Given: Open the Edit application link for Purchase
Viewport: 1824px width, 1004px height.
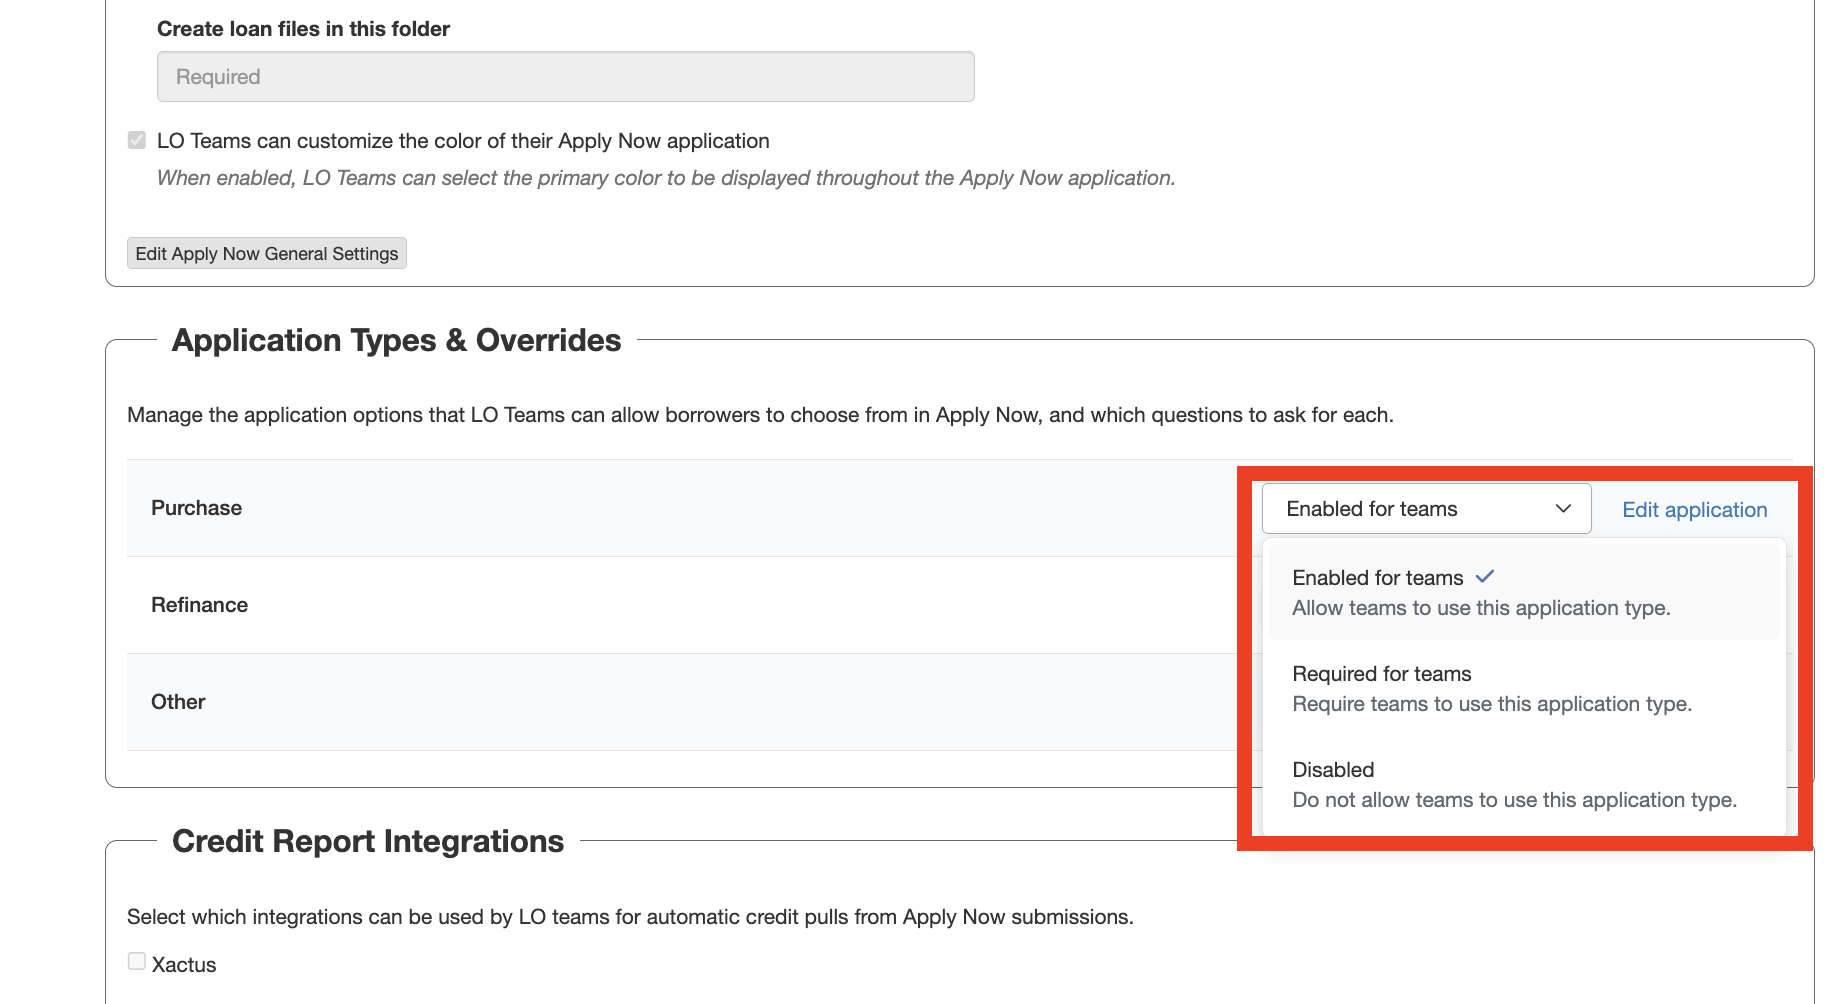Looking at the screenshot, I should click(1694, 510).
